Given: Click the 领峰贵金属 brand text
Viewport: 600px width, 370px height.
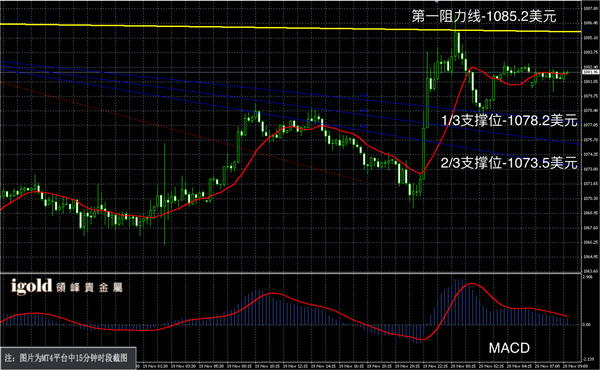Looking at the screenshot, I should [89, 288].
